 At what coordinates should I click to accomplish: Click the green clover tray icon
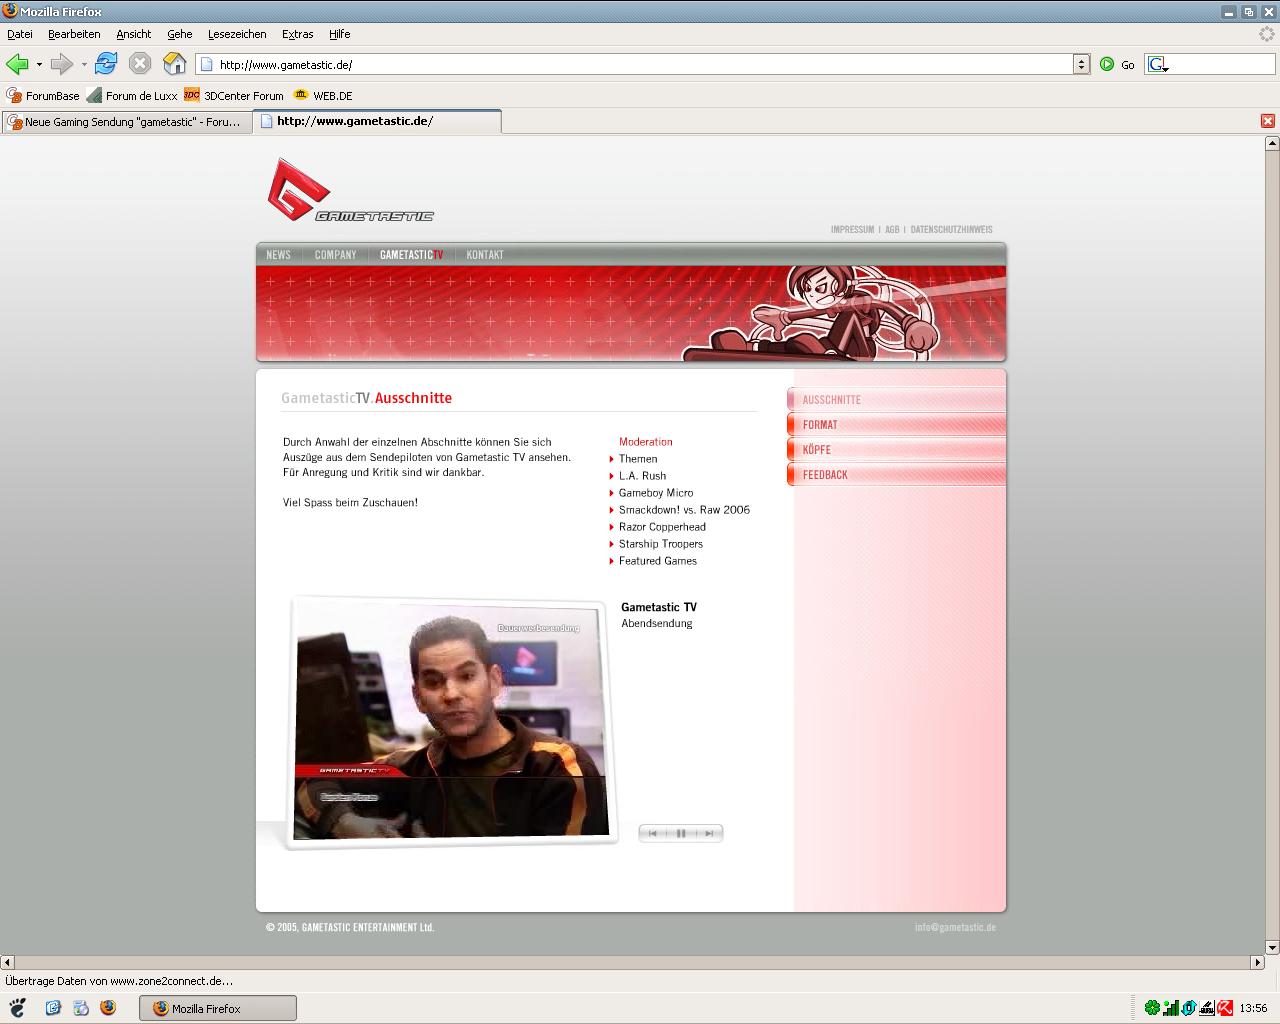click(x=1152, y=1008)
